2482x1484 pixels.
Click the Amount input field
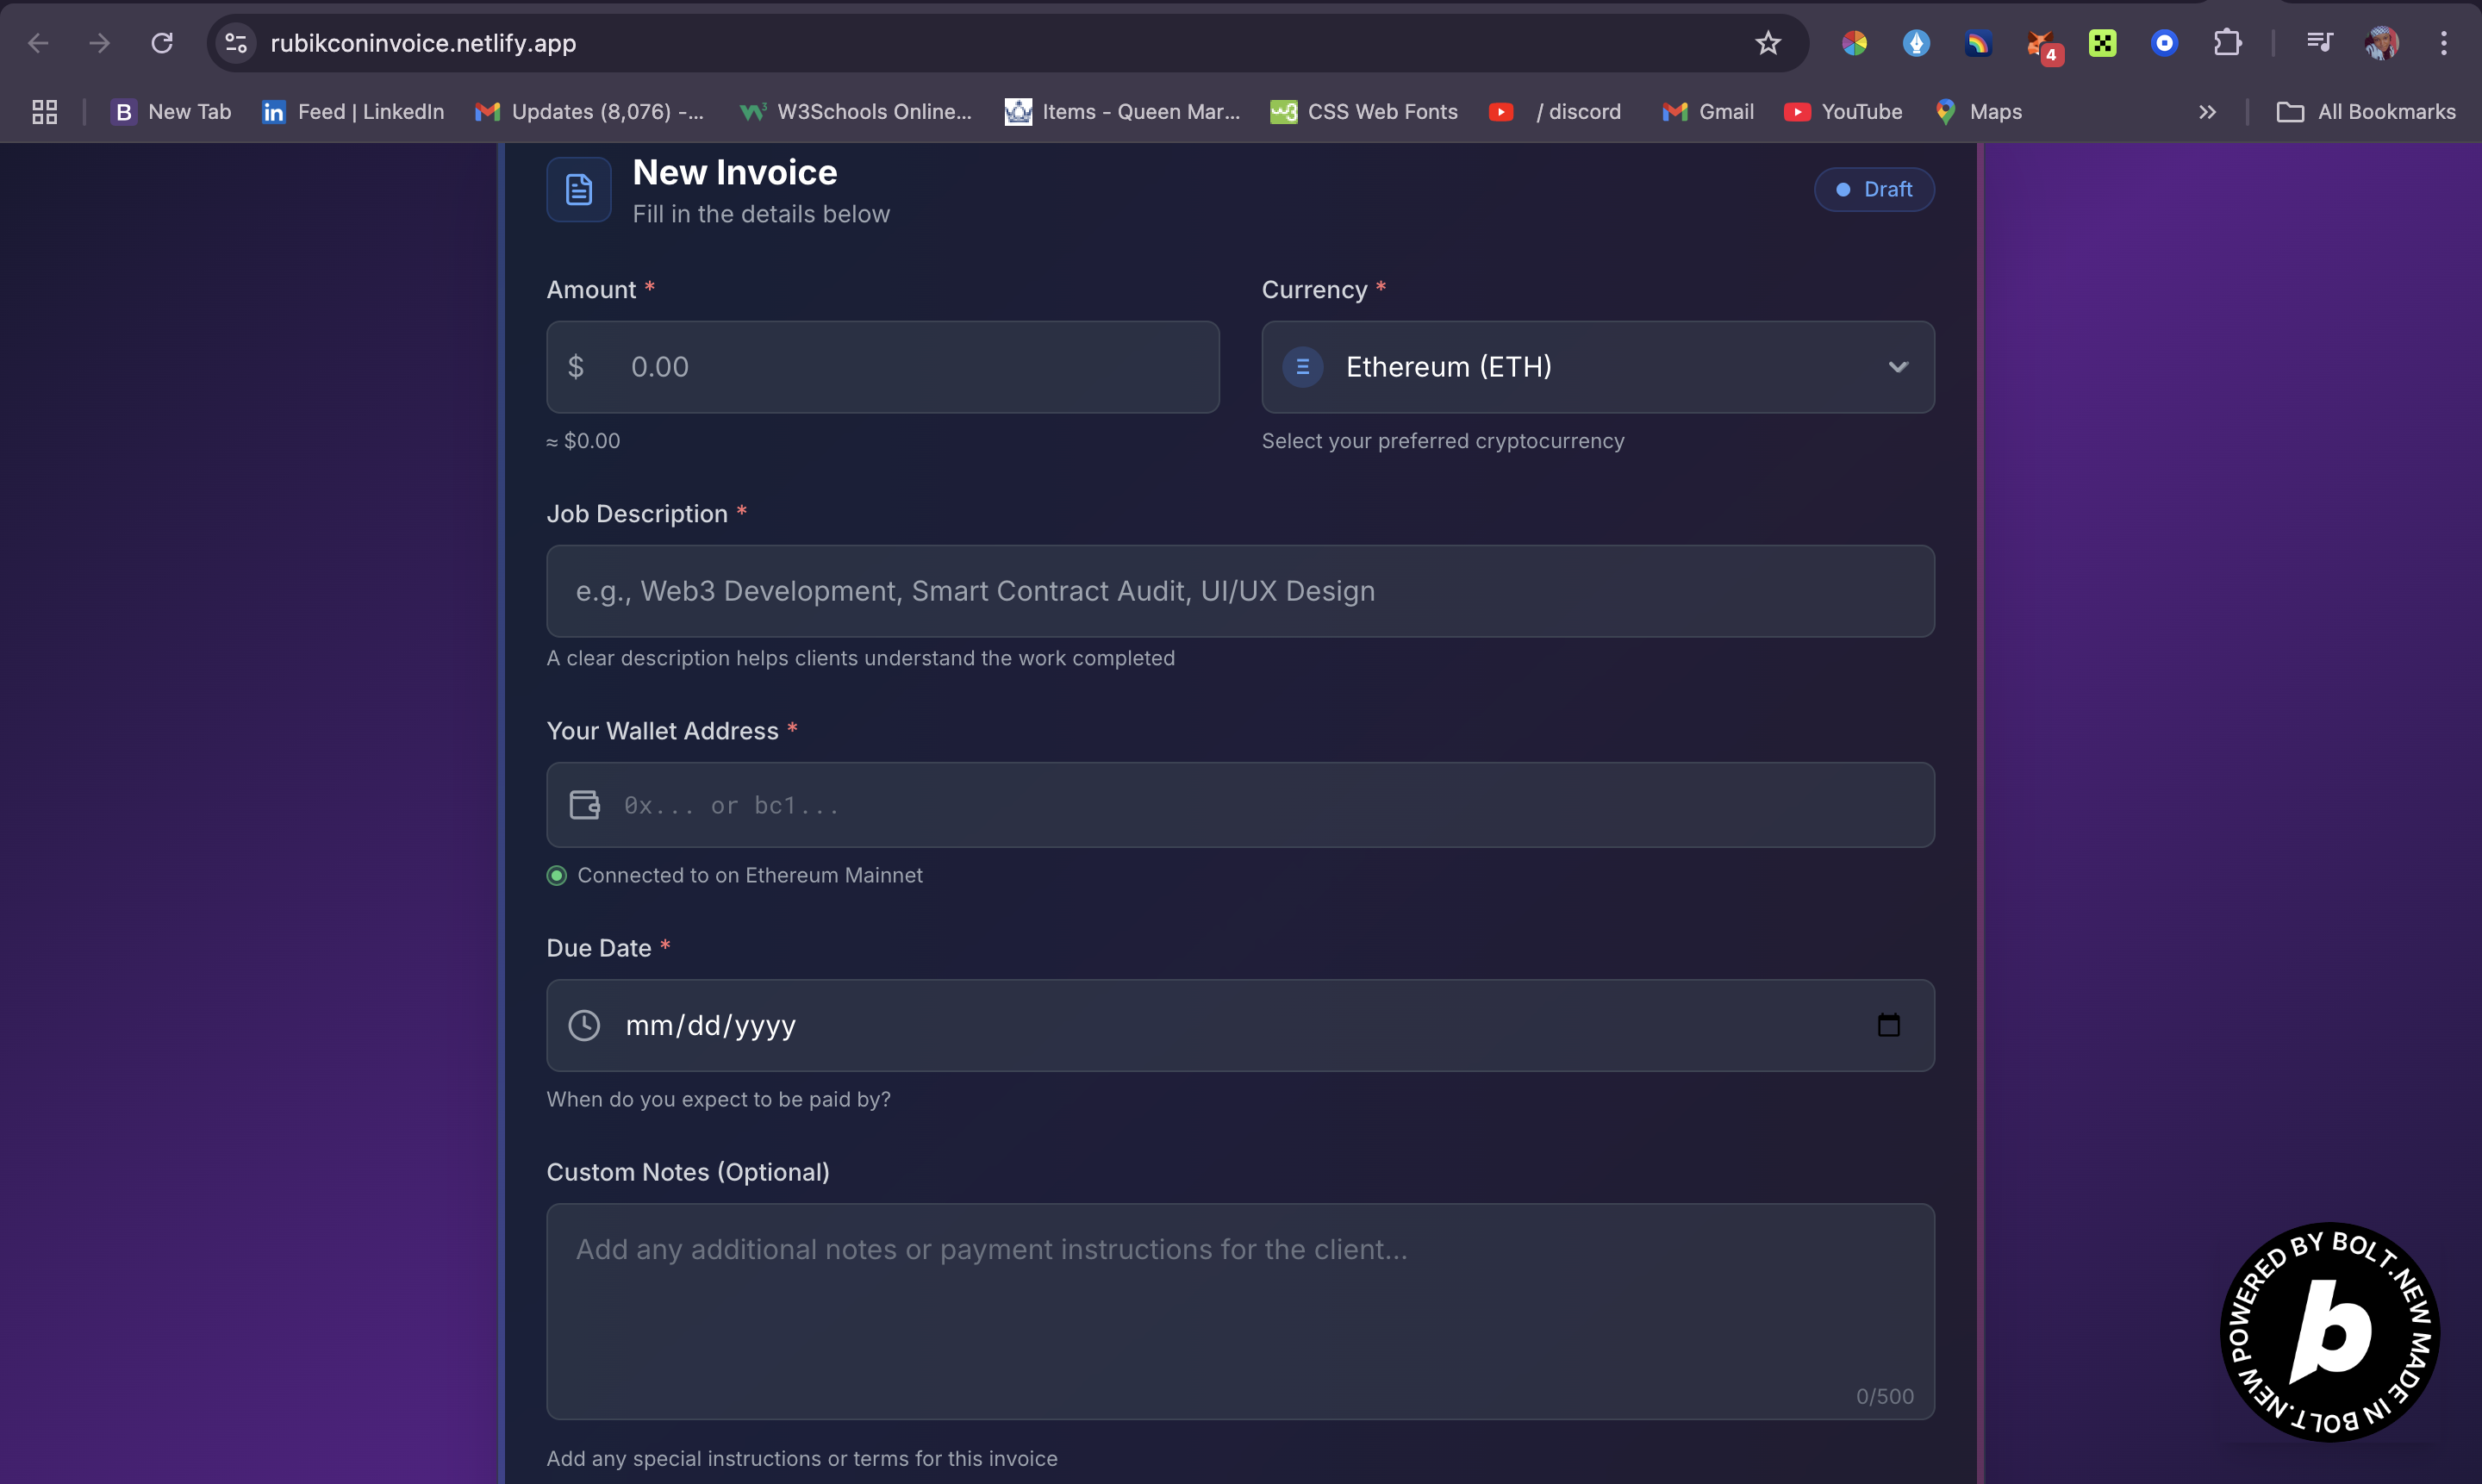tap(900, 367)
